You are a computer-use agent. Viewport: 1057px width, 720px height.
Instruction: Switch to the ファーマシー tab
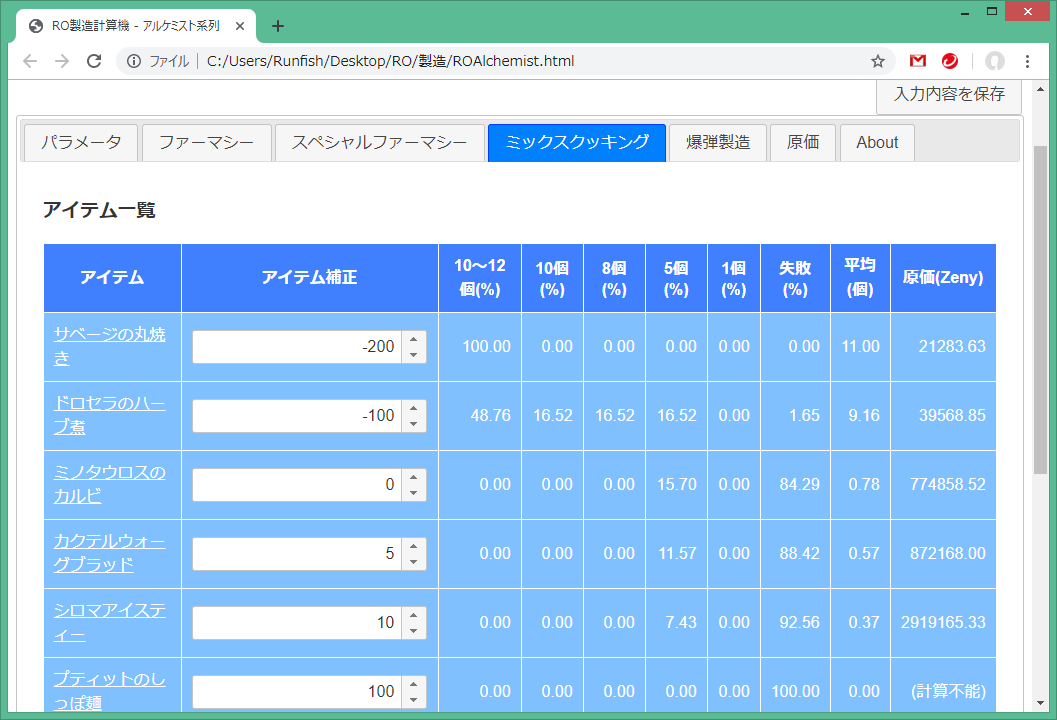(x=206, y=142)
